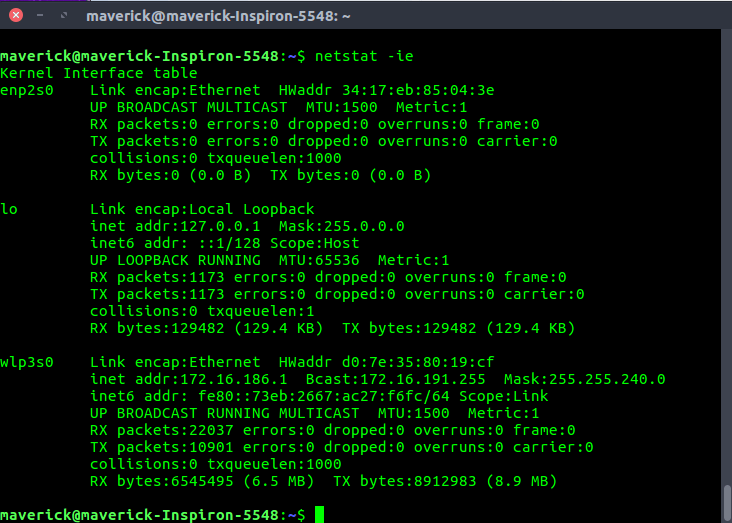732x523 pixels.
Task: Click 'UP BROADCAST MULTICAST' under enp2s0
Action: (189, 107)
